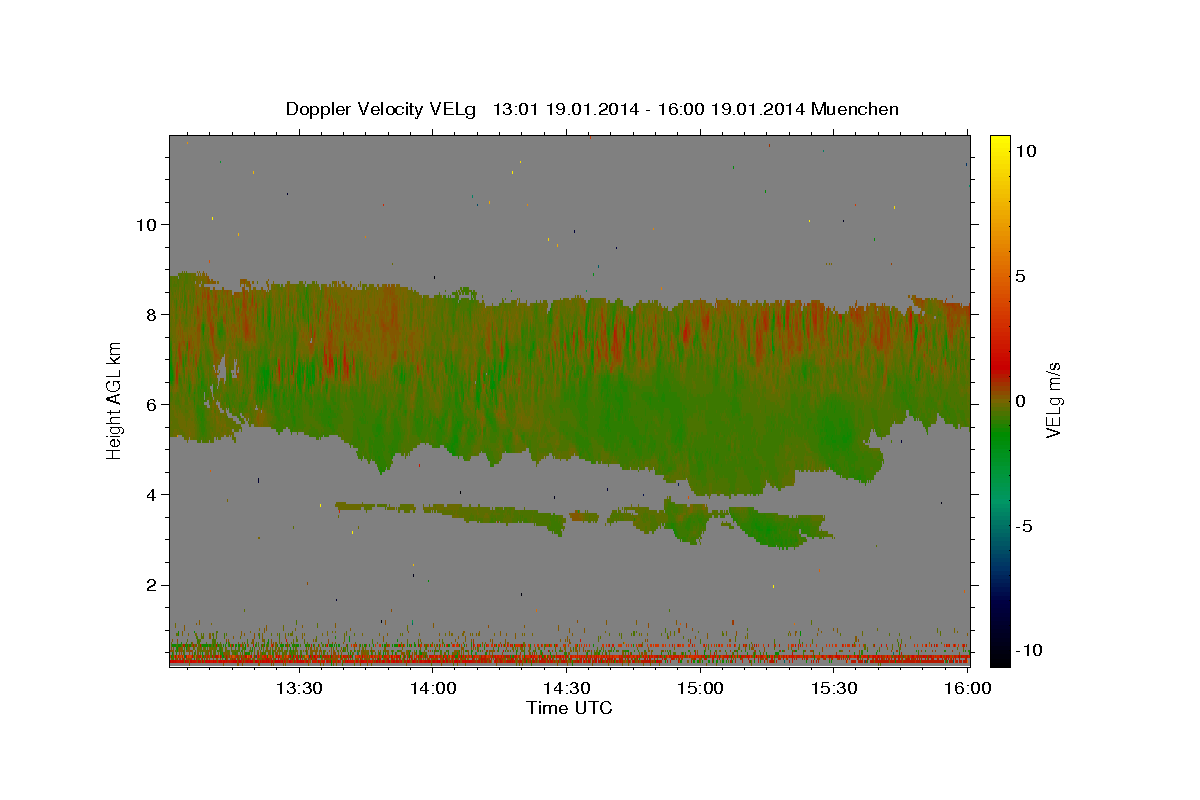Click the 16:00 time tick label
1200x800 pixels.
(968, 689)
